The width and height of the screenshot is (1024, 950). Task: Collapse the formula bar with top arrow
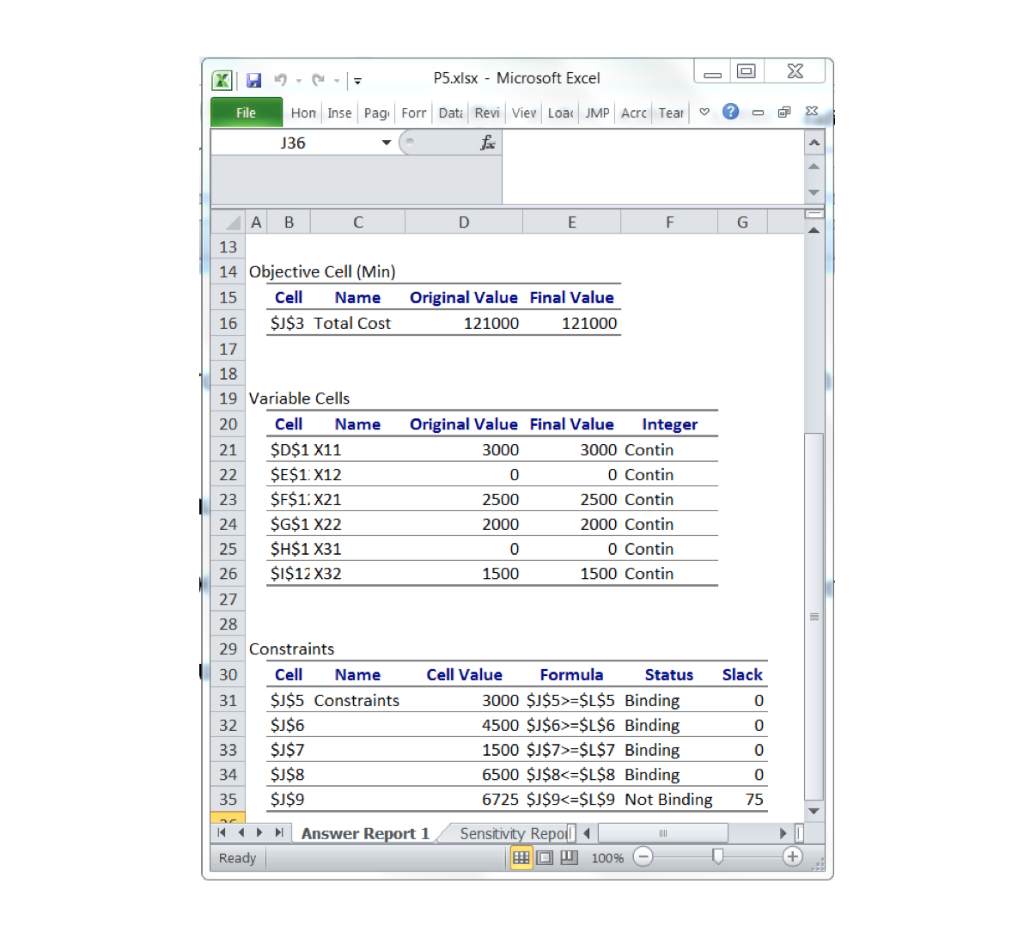point(814,142)
